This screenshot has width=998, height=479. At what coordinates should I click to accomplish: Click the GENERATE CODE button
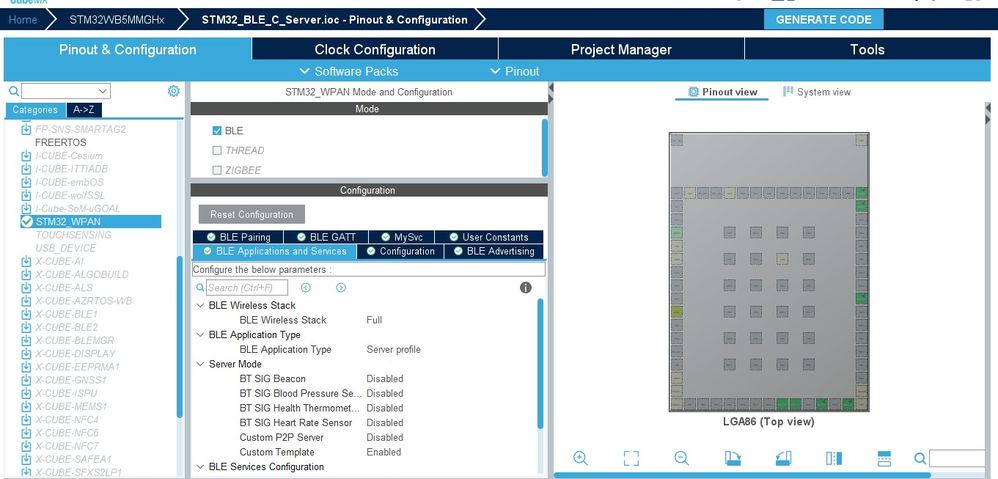pos(823,19)
